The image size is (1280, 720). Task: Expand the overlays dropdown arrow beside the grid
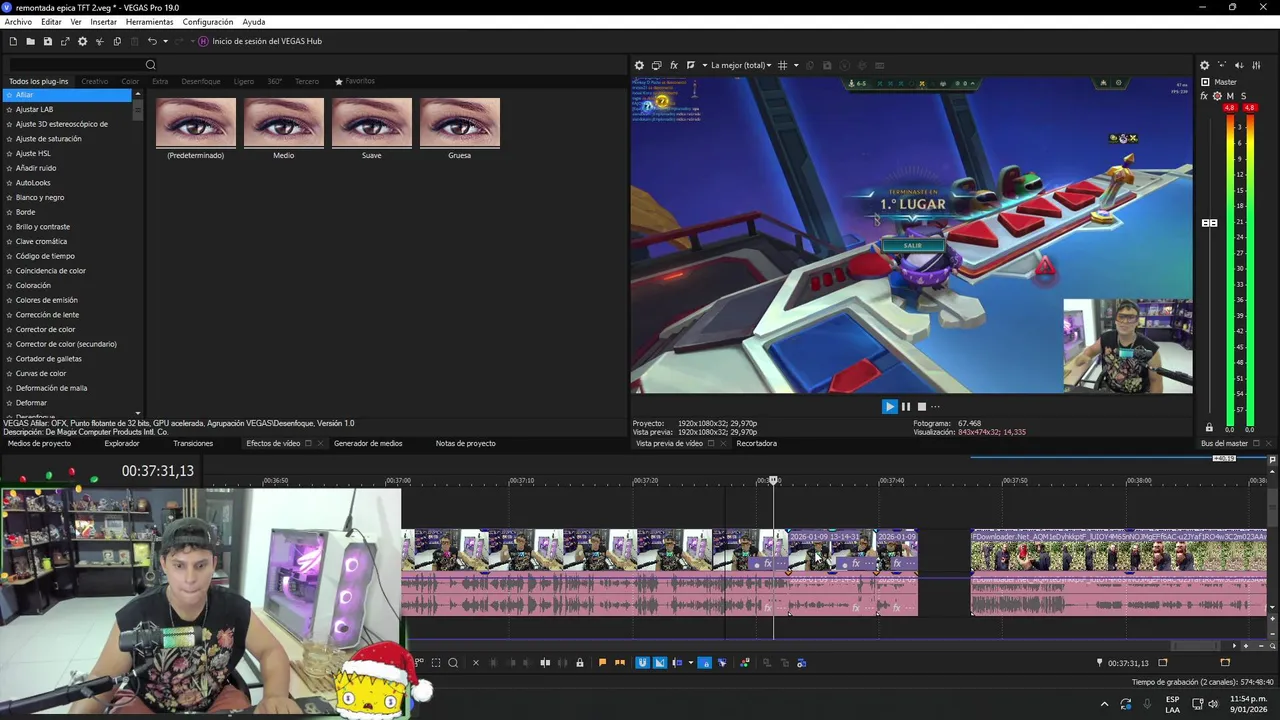(796, 65)
